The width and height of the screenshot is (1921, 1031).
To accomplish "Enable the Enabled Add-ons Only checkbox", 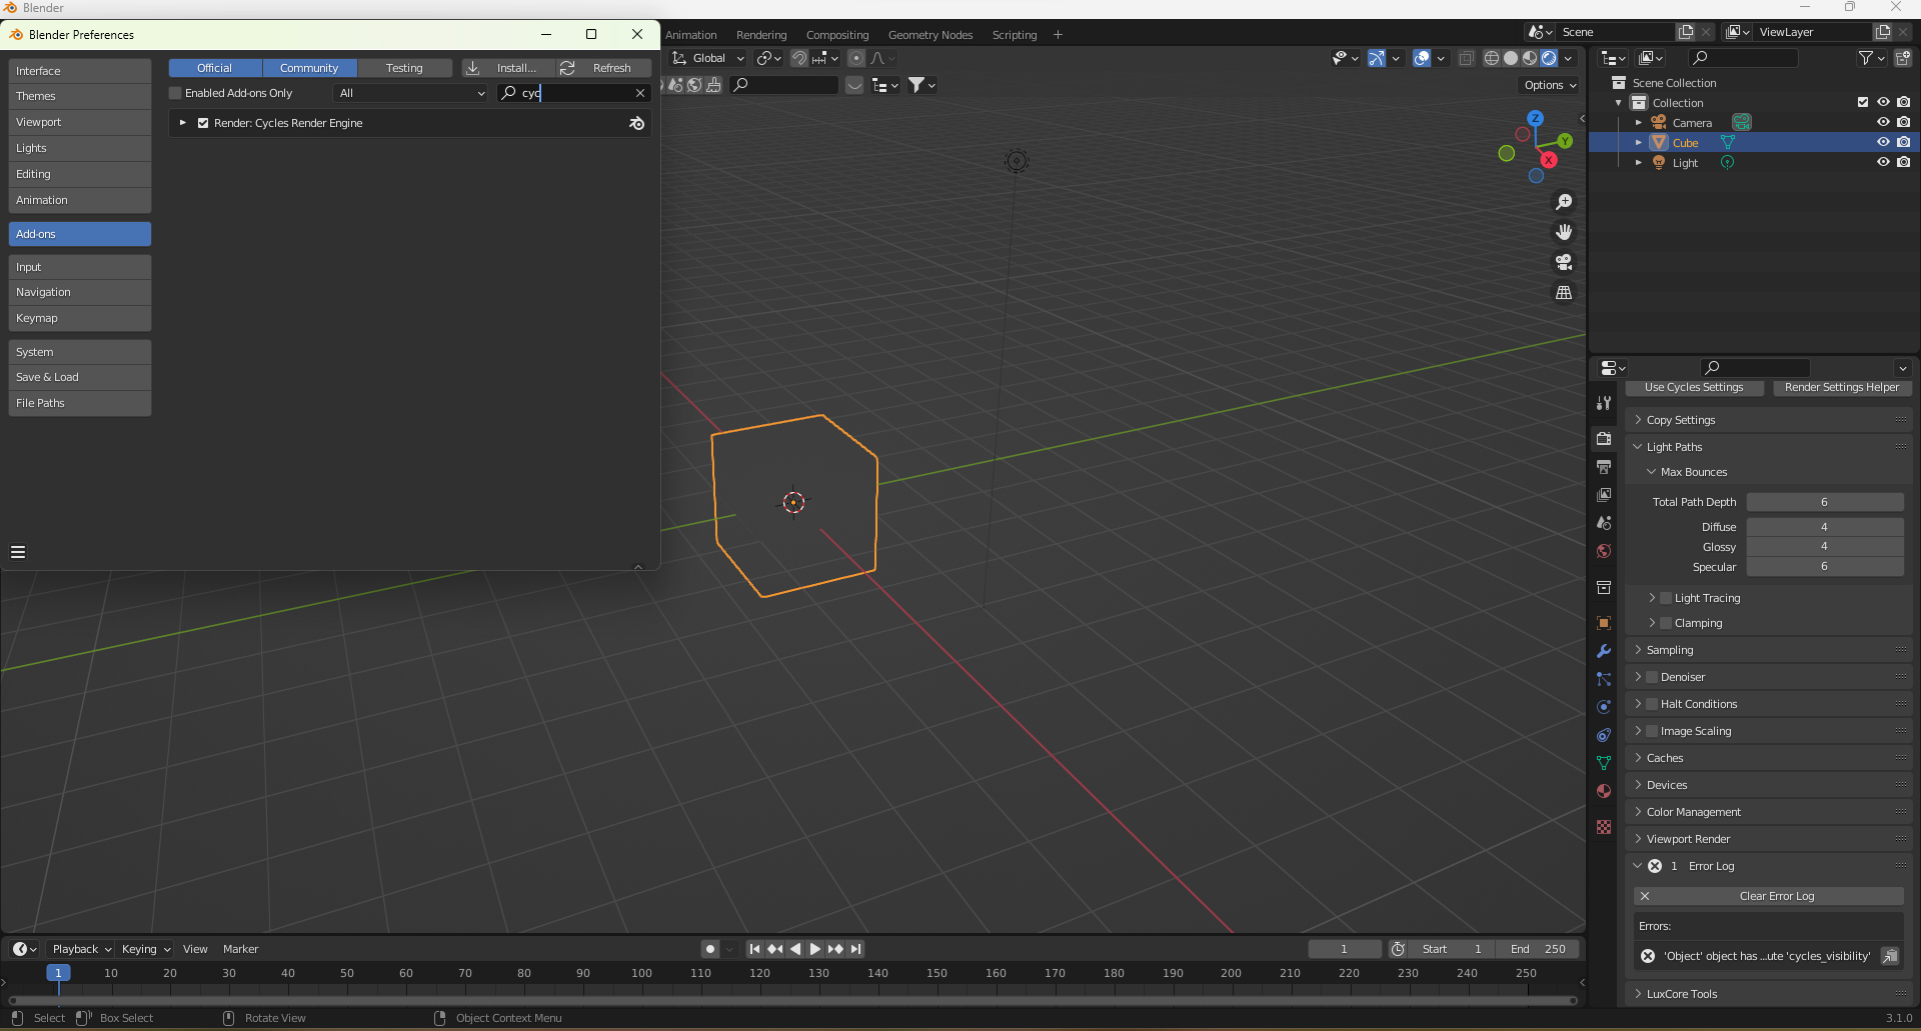I will coord(176,93).
